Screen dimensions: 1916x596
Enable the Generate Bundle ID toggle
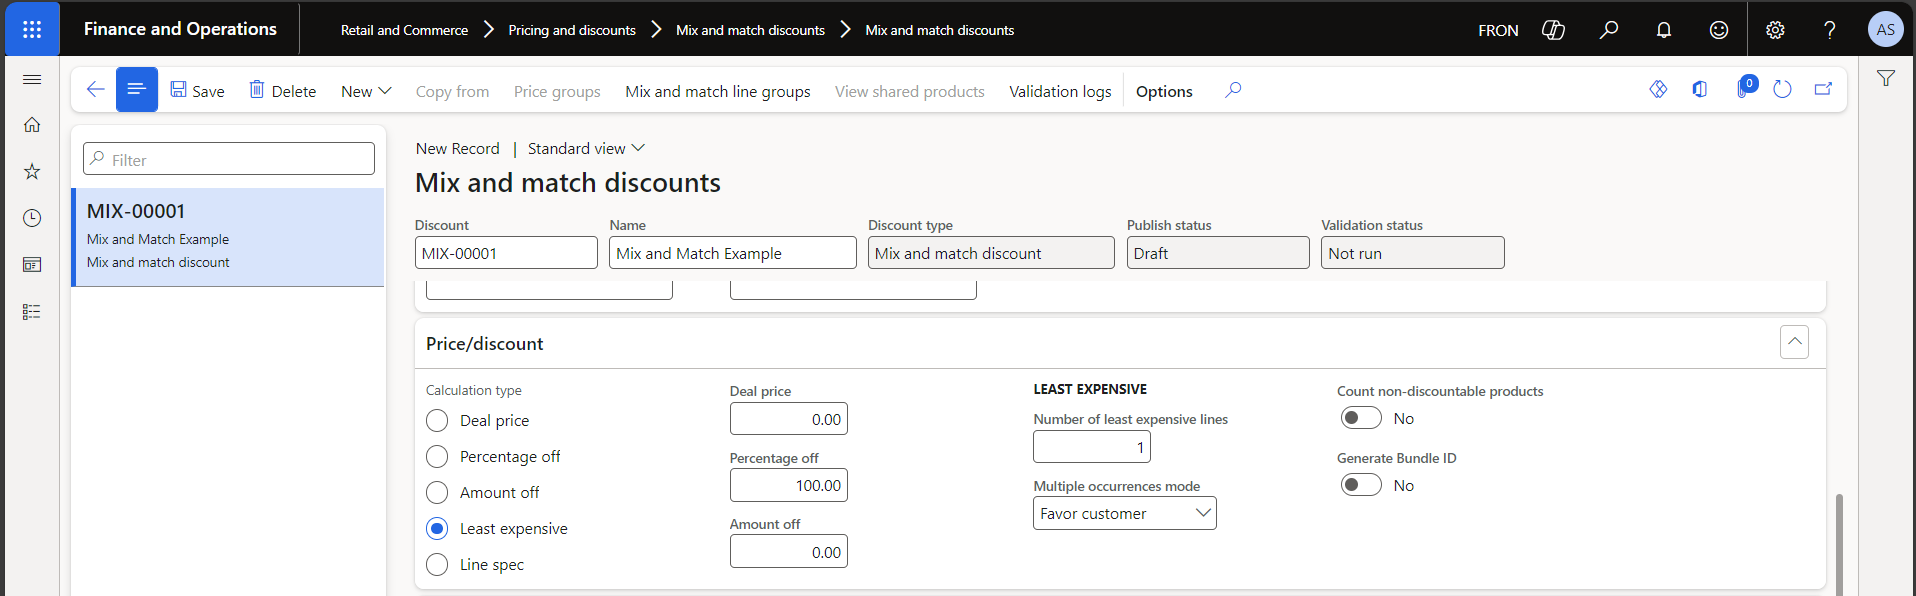click(1361, 485)
